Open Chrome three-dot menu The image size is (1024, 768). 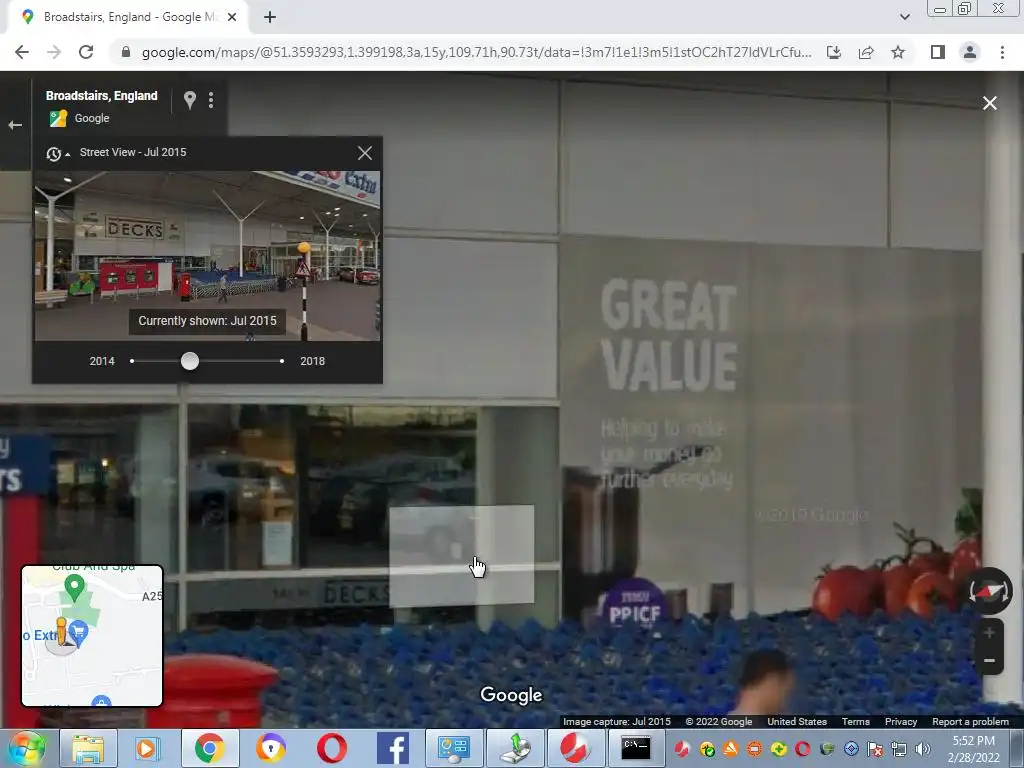click(1002, 52)
